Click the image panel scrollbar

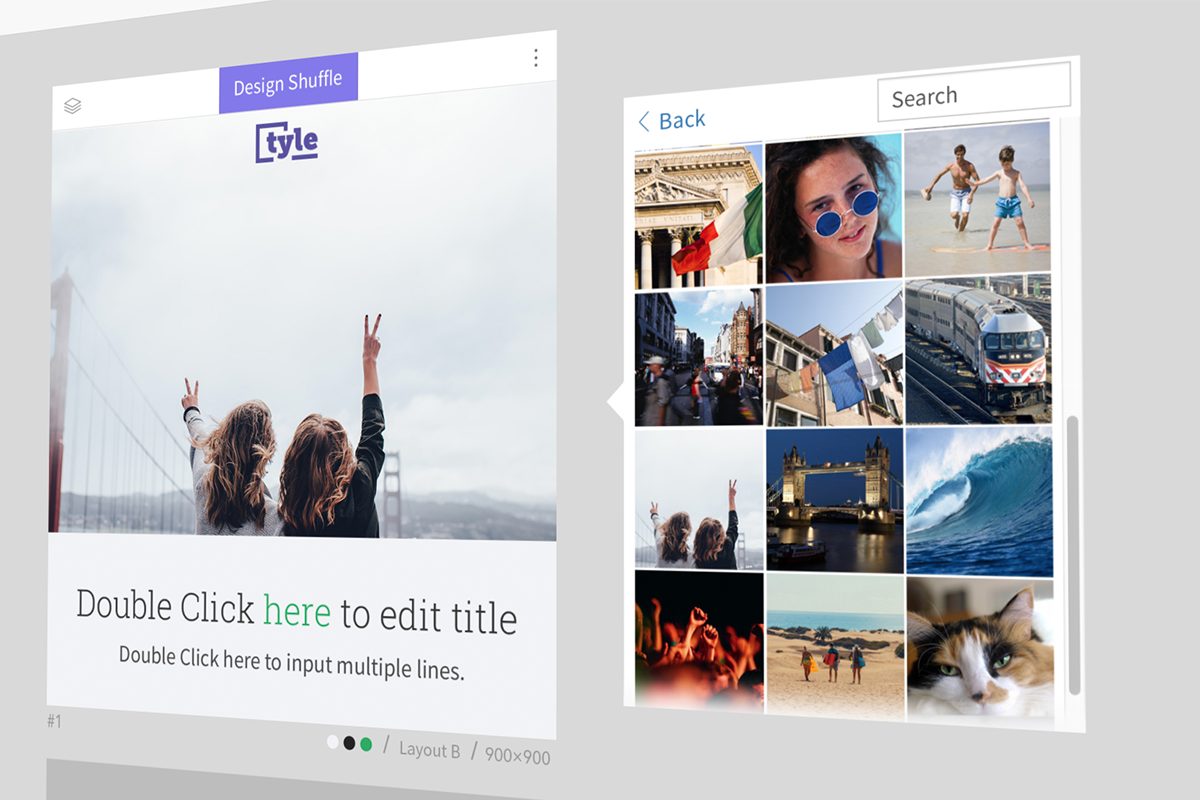[x=1073, y=555]
